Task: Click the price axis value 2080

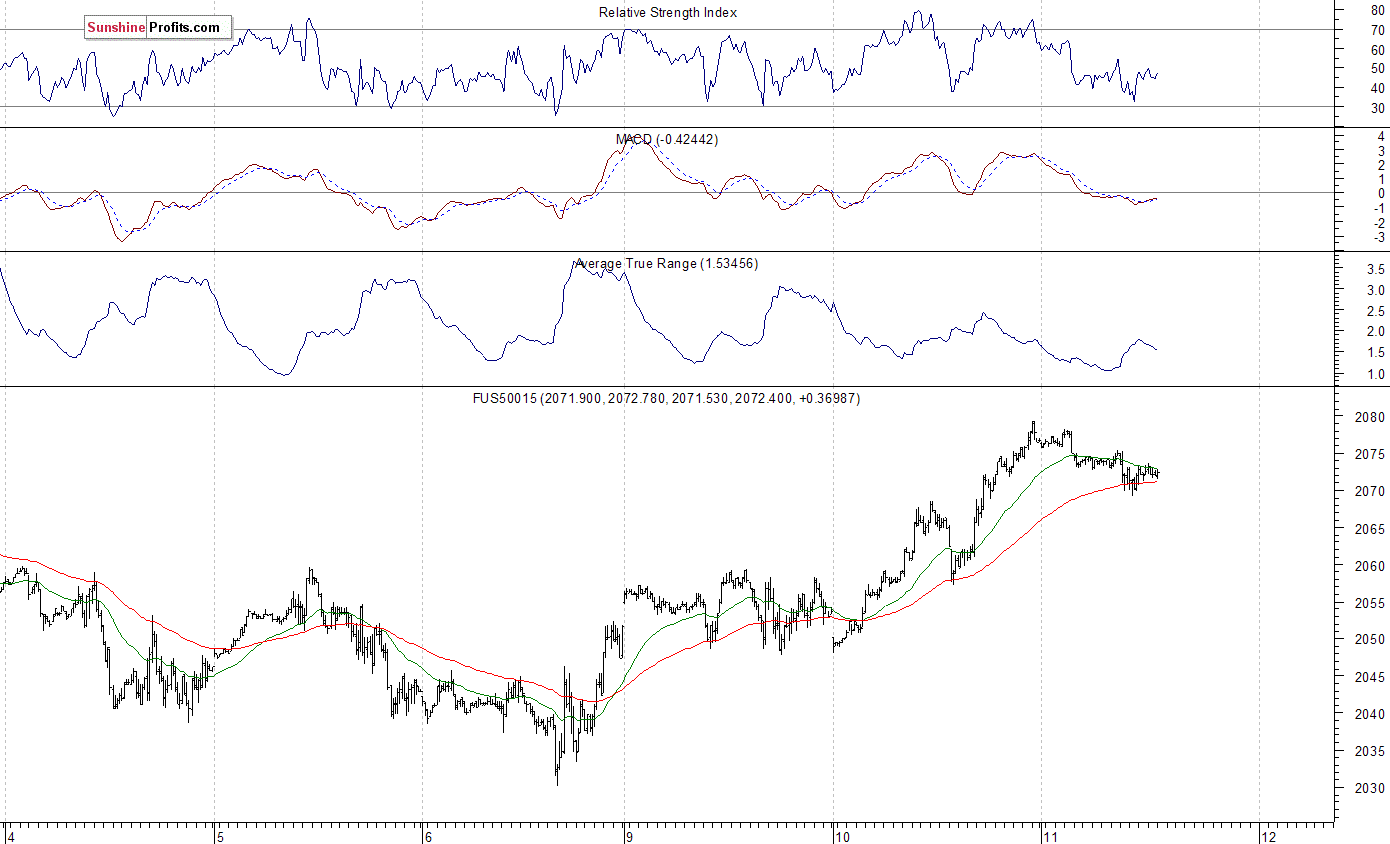Action: (x=1371, y=417)
